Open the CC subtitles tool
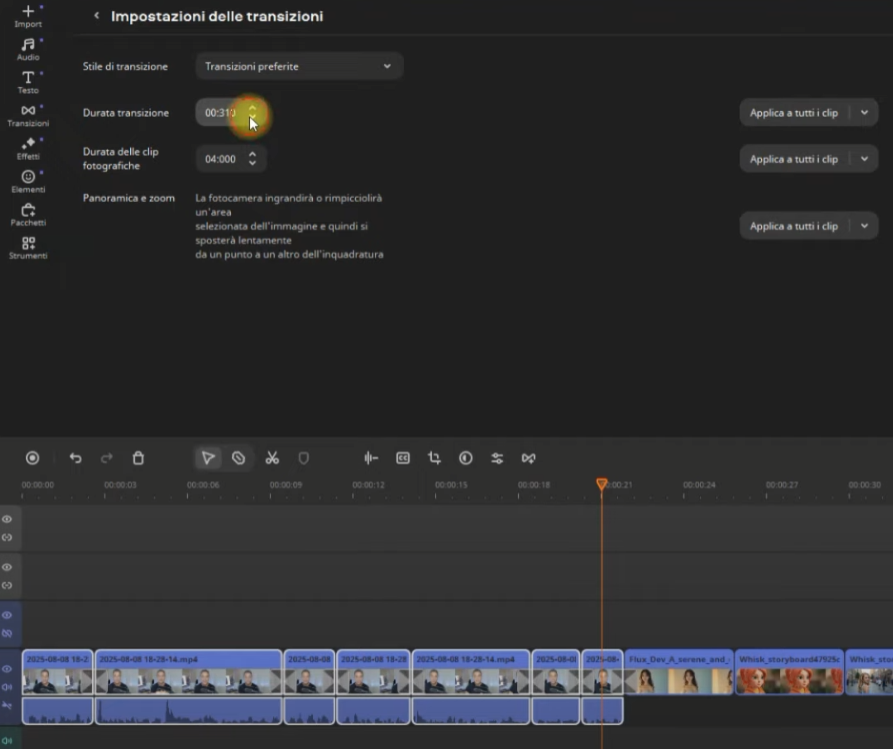Viewport: 893px width, 749px height. click(x=403, y=458)
